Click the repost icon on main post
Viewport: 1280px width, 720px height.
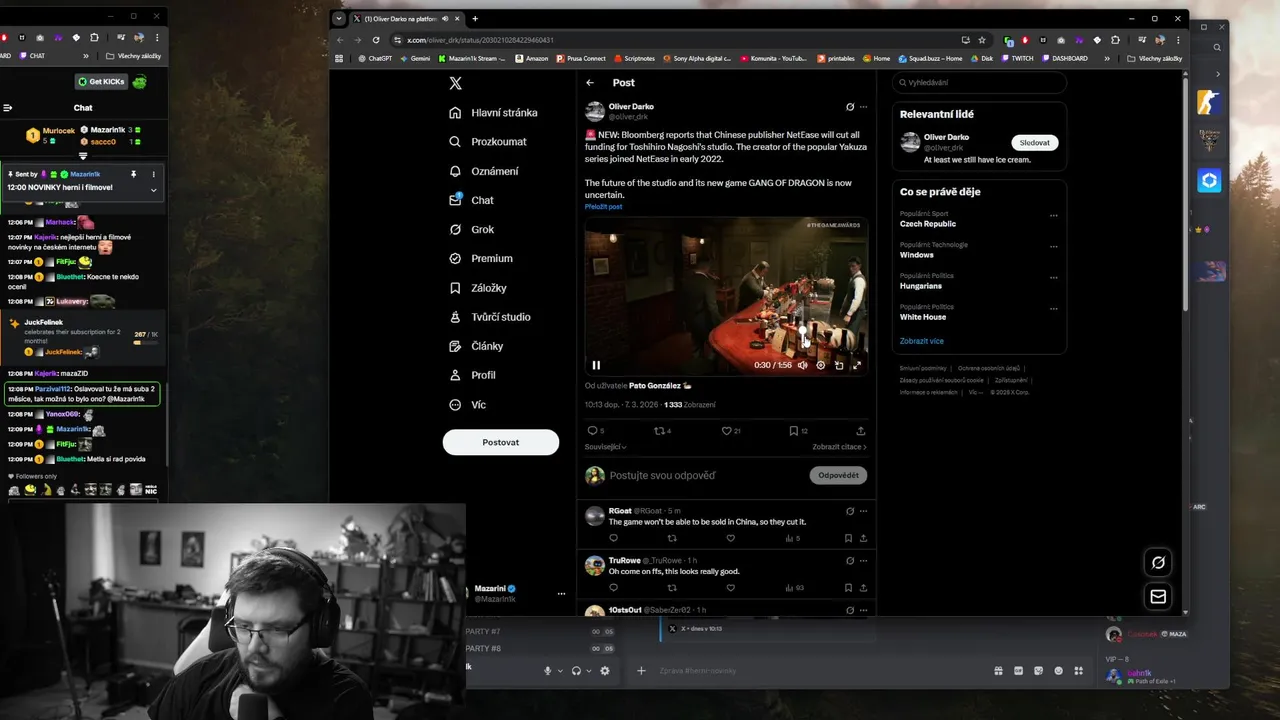click(658, 431)
